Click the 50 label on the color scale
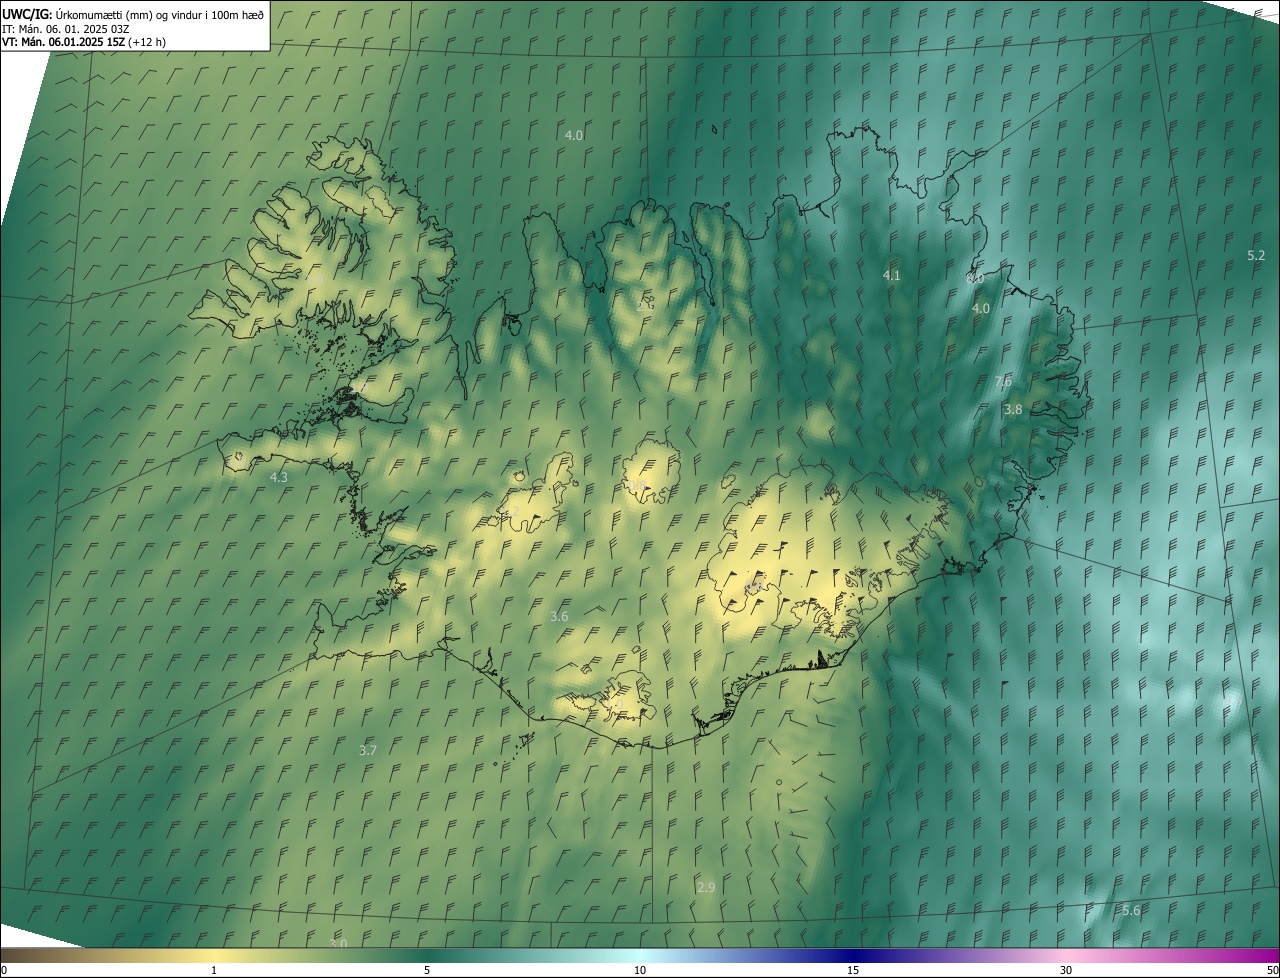 pyautogui.click(x=1272, y=971)
